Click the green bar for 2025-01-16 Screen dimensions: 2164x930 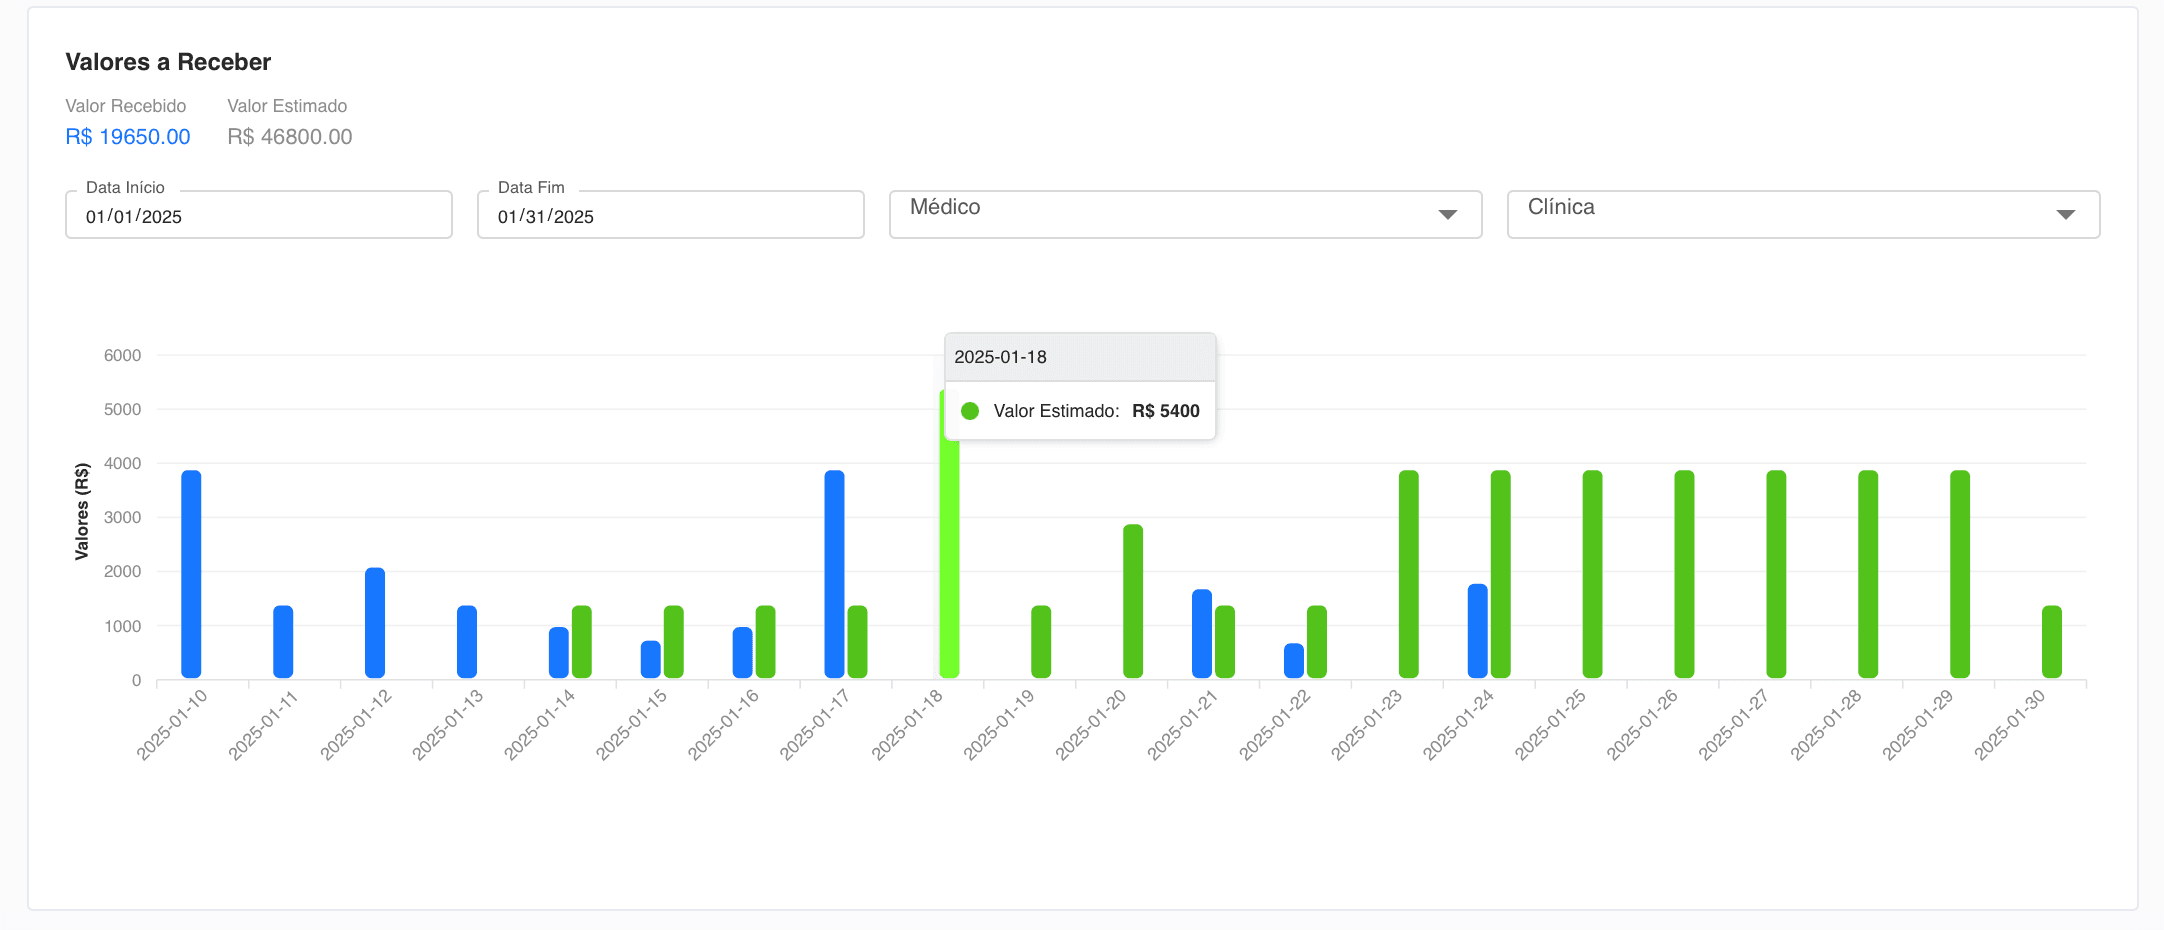point(766,642)
